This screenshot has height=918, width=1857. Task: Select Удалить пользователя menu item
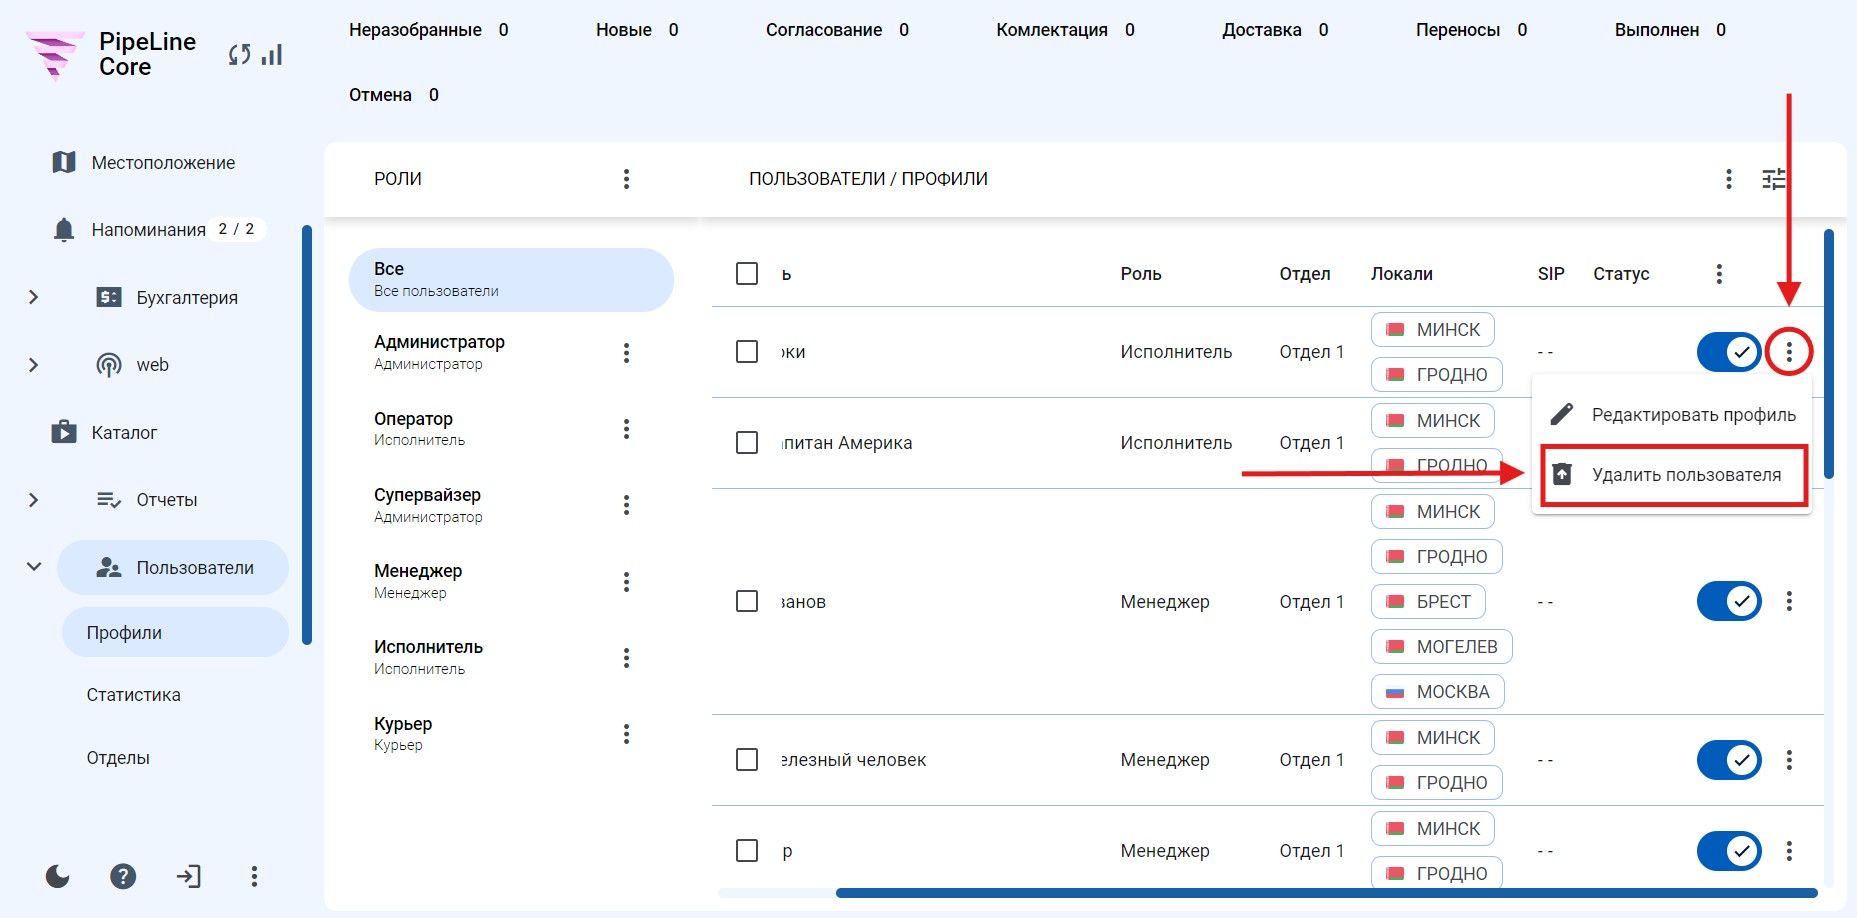1674,475
